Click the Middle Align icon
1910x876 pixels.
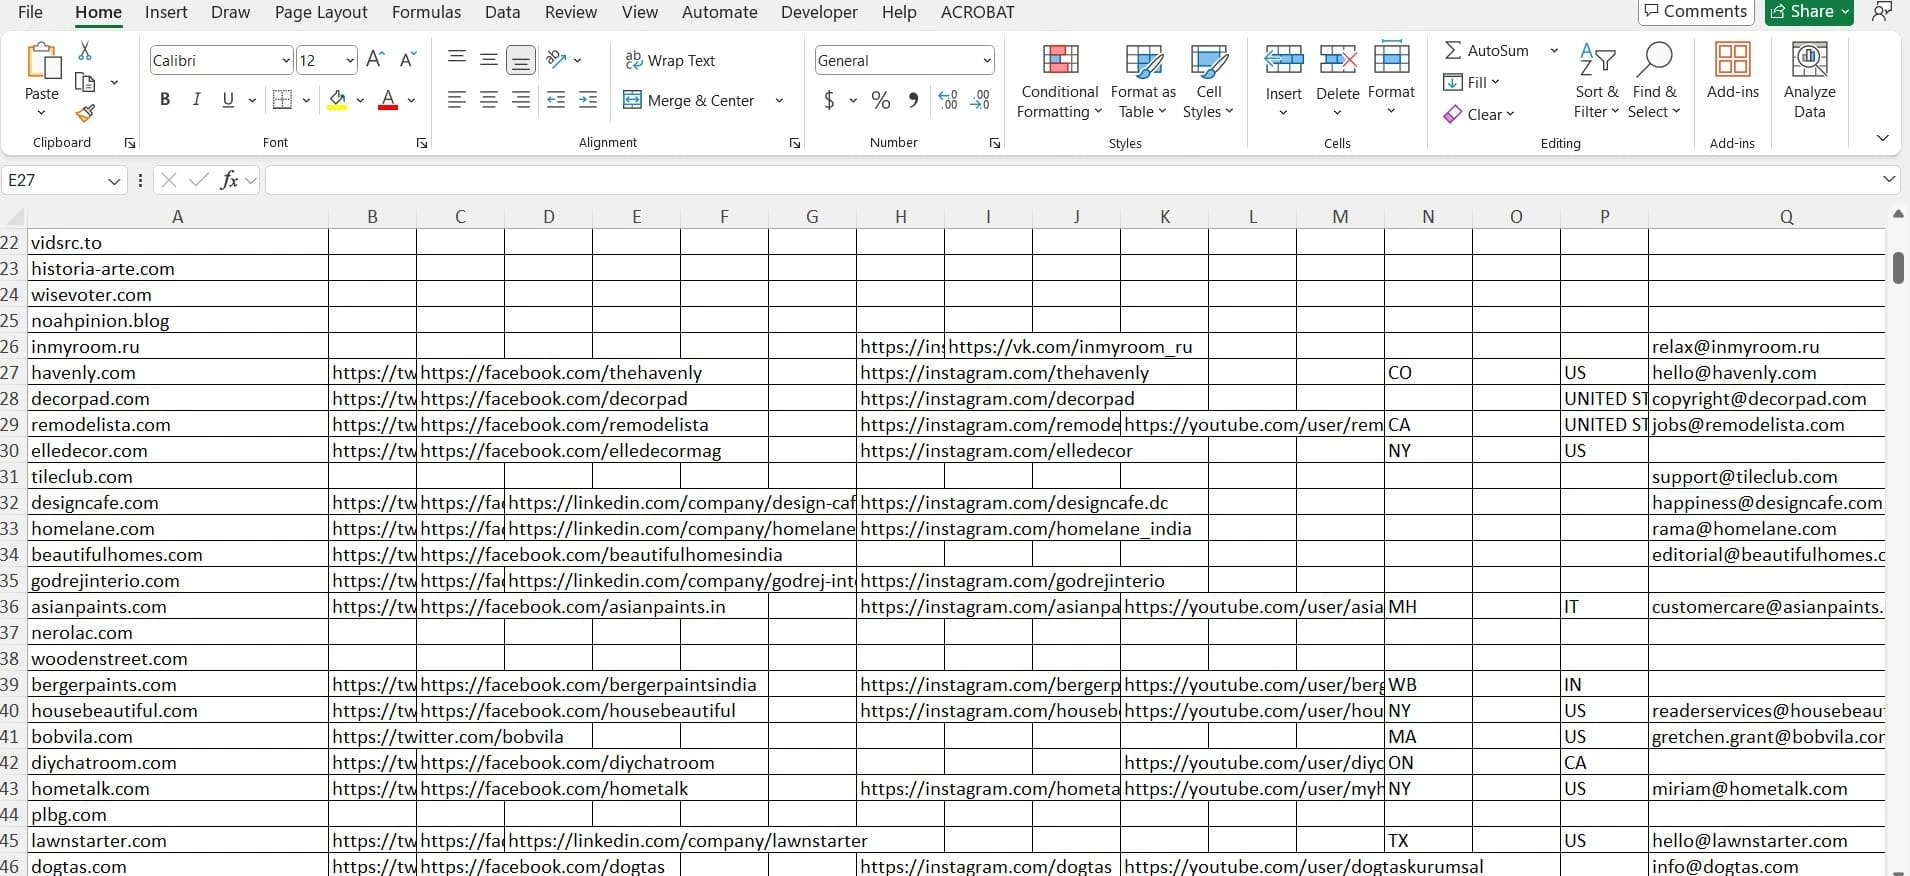(489, 60)
